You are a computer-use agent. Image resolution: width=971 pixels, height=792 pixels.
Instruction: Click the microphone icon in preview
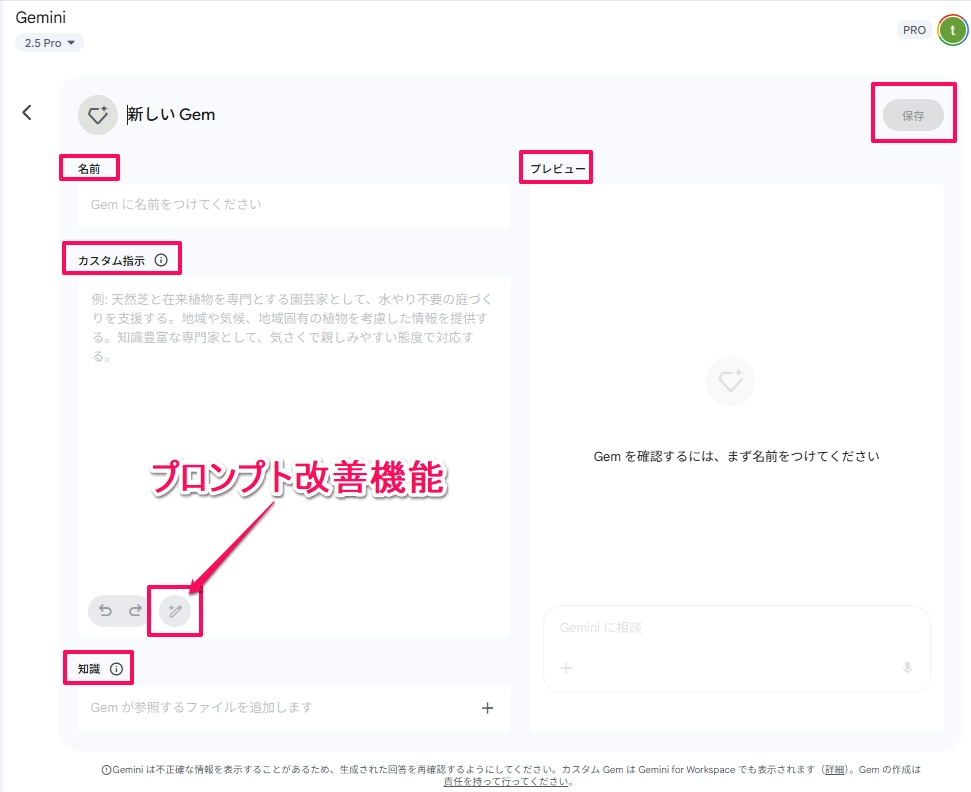[907, 668]
